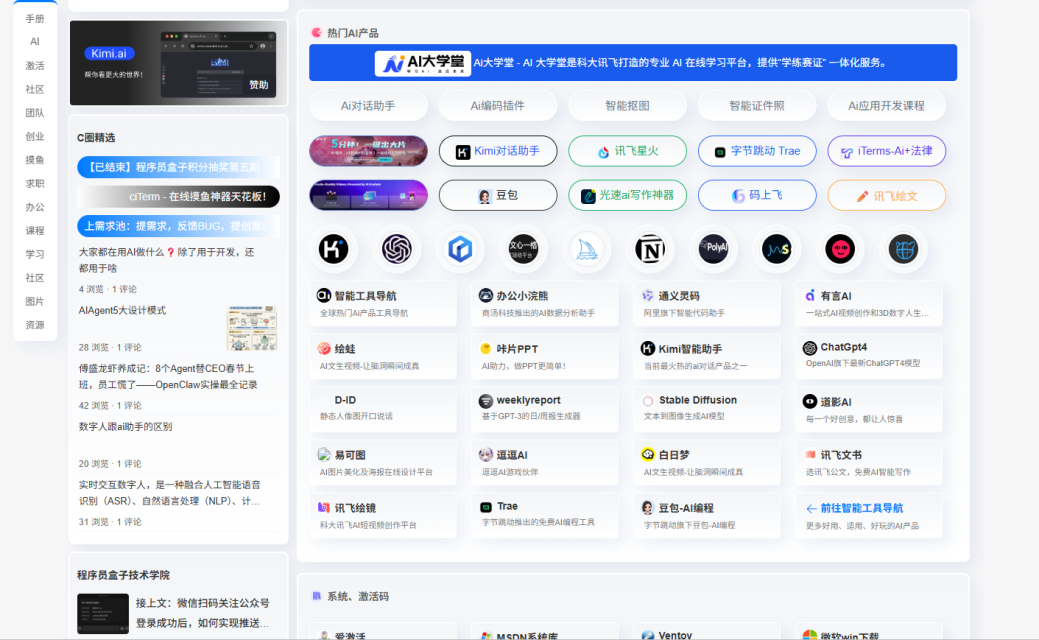Click the blue hexagon round icon
The height and width of the screenshot is (640, 1039).
point(460,250)
